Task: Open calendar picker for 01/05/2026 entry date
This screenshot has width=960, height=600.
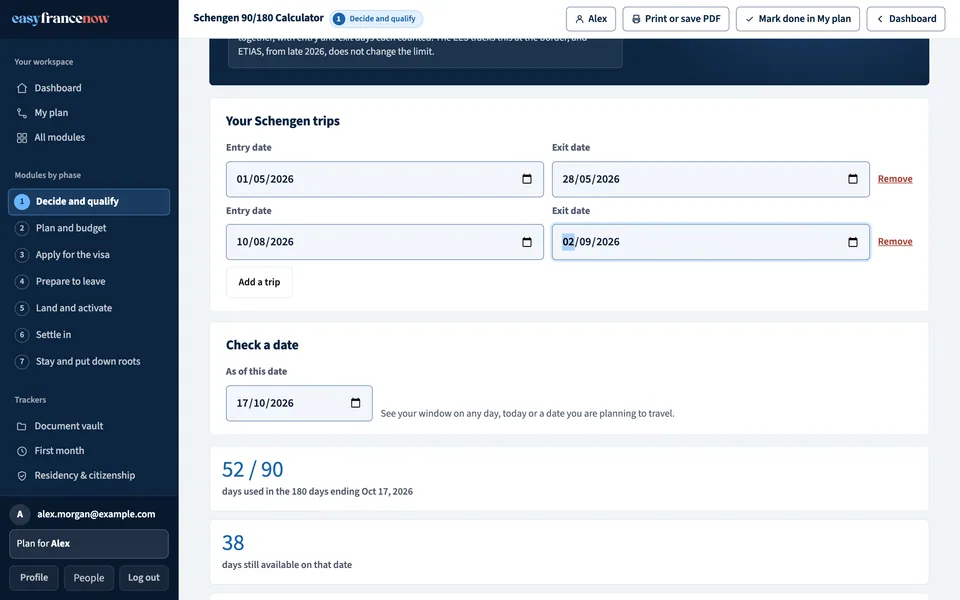Action: pos(527,179)
